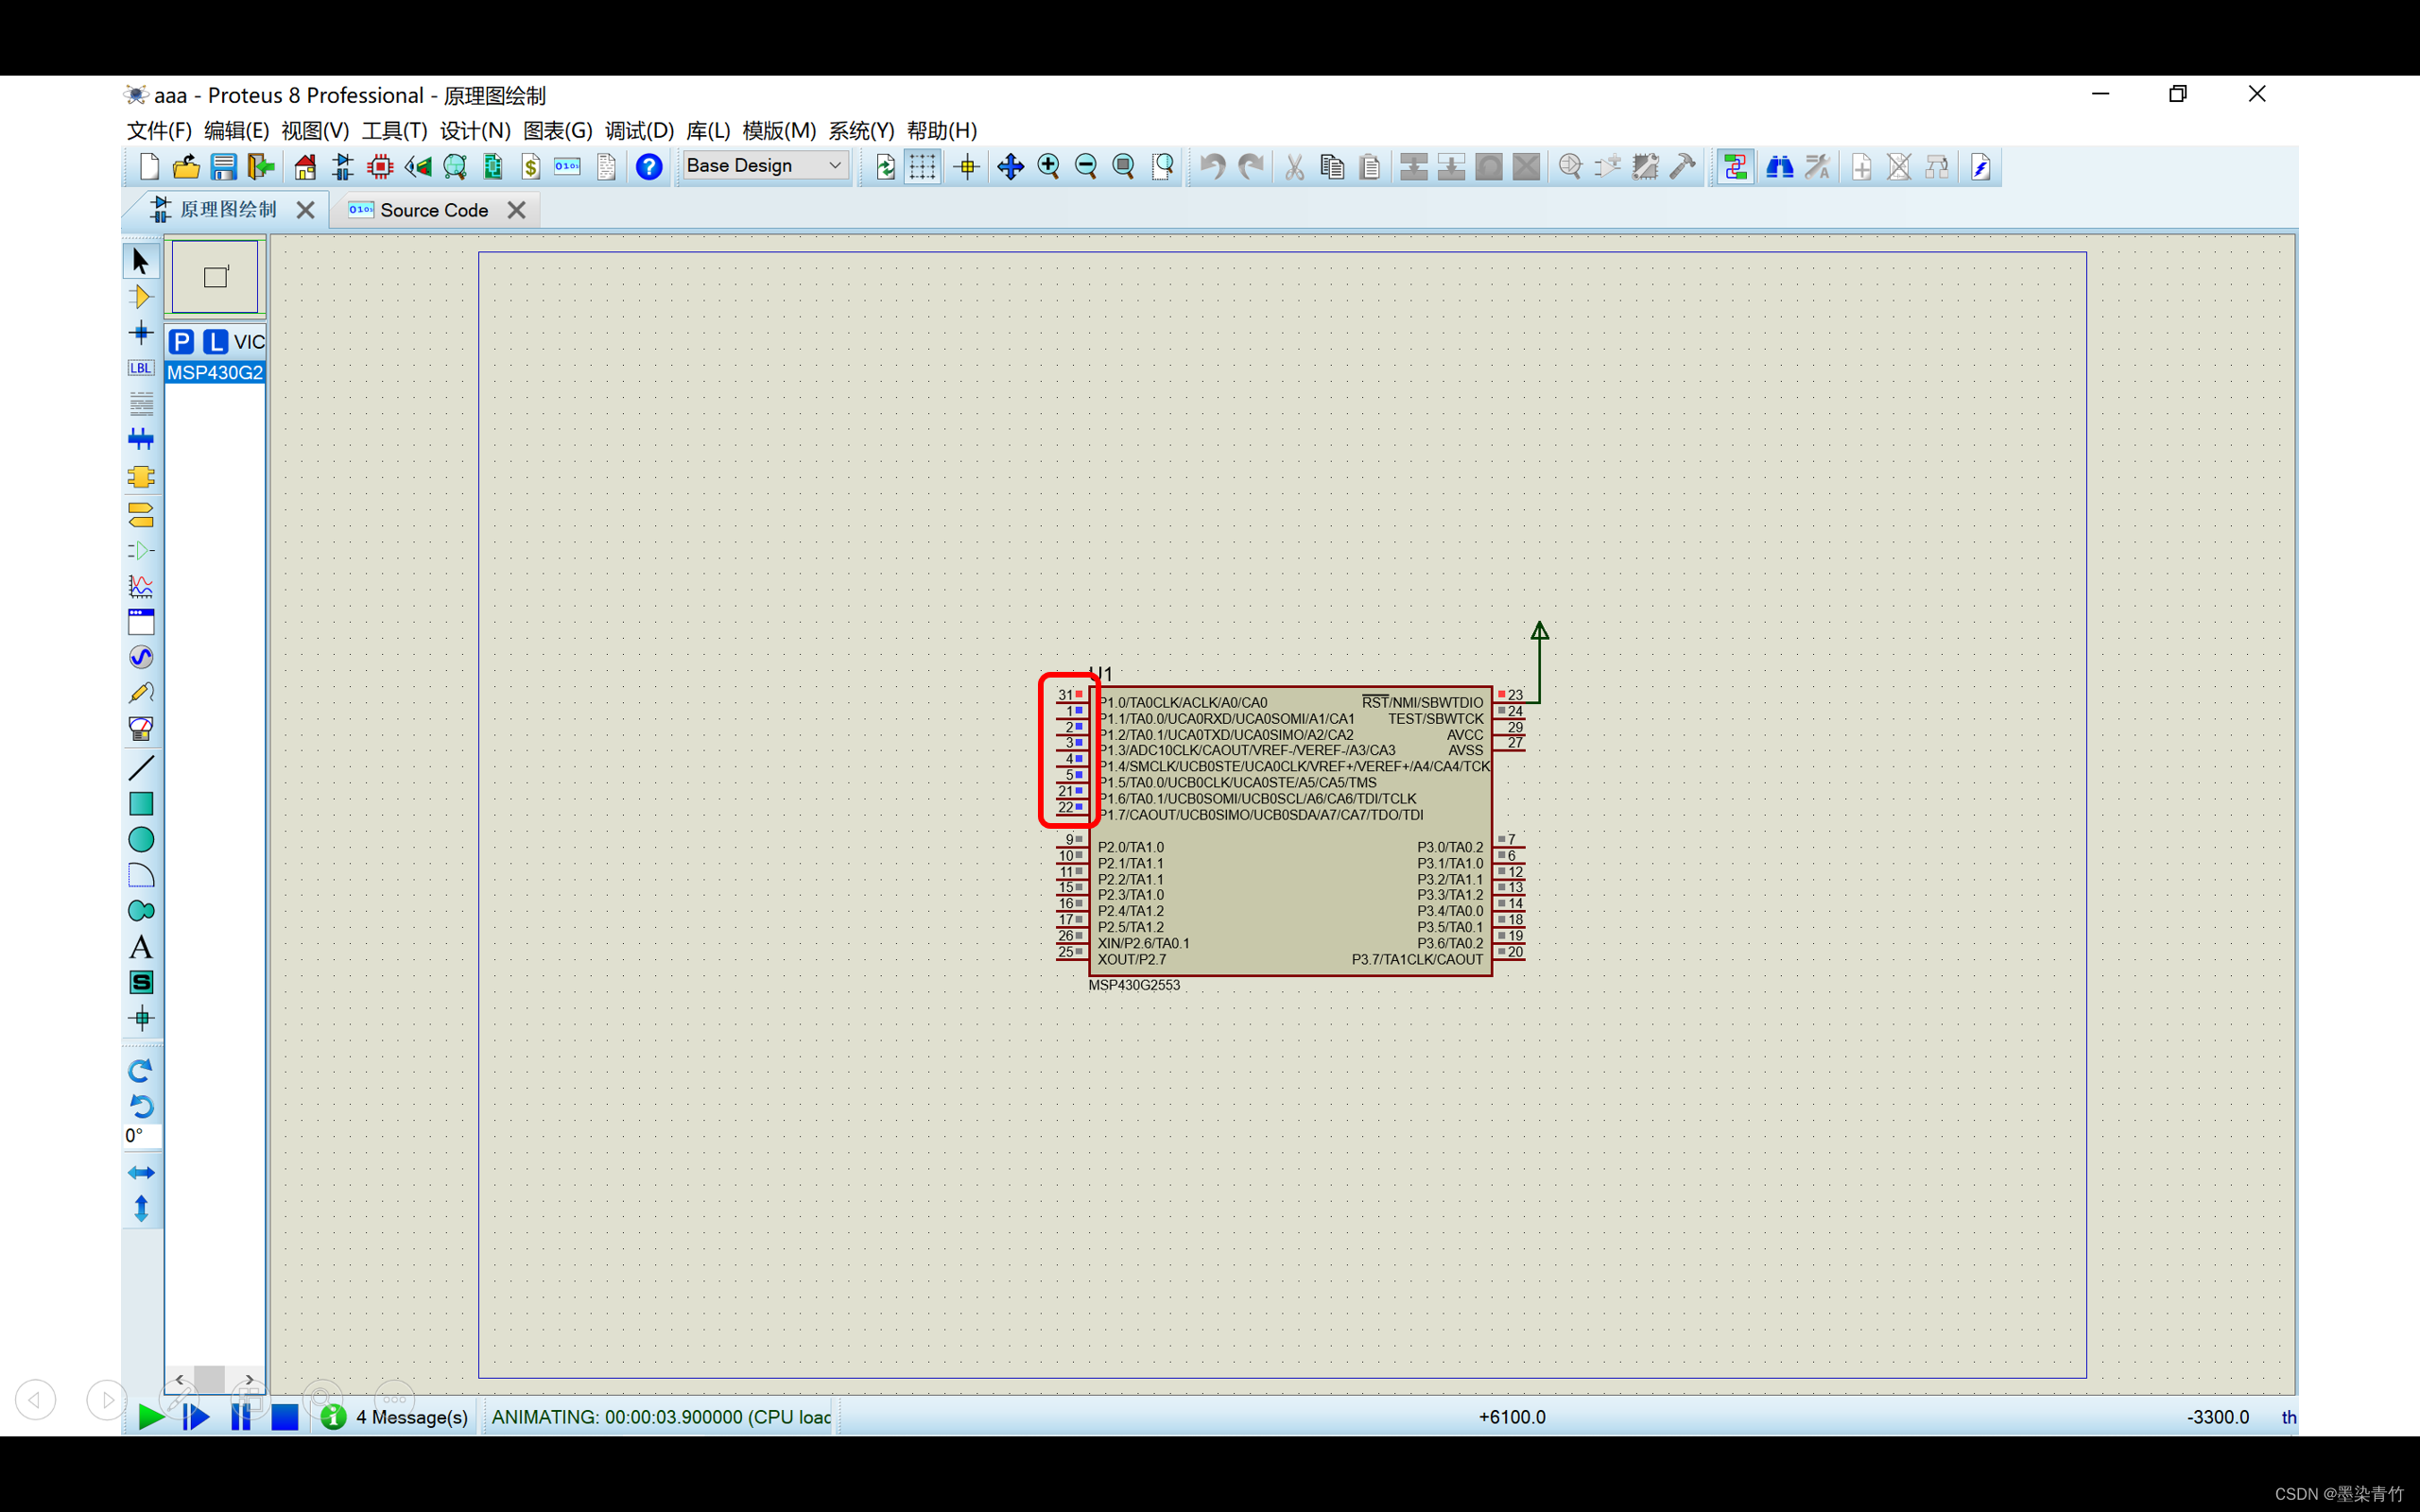This screenshot has width=2420, height=1512.
Task: Select the Wire Label mode tool
Action: [140, 368]
